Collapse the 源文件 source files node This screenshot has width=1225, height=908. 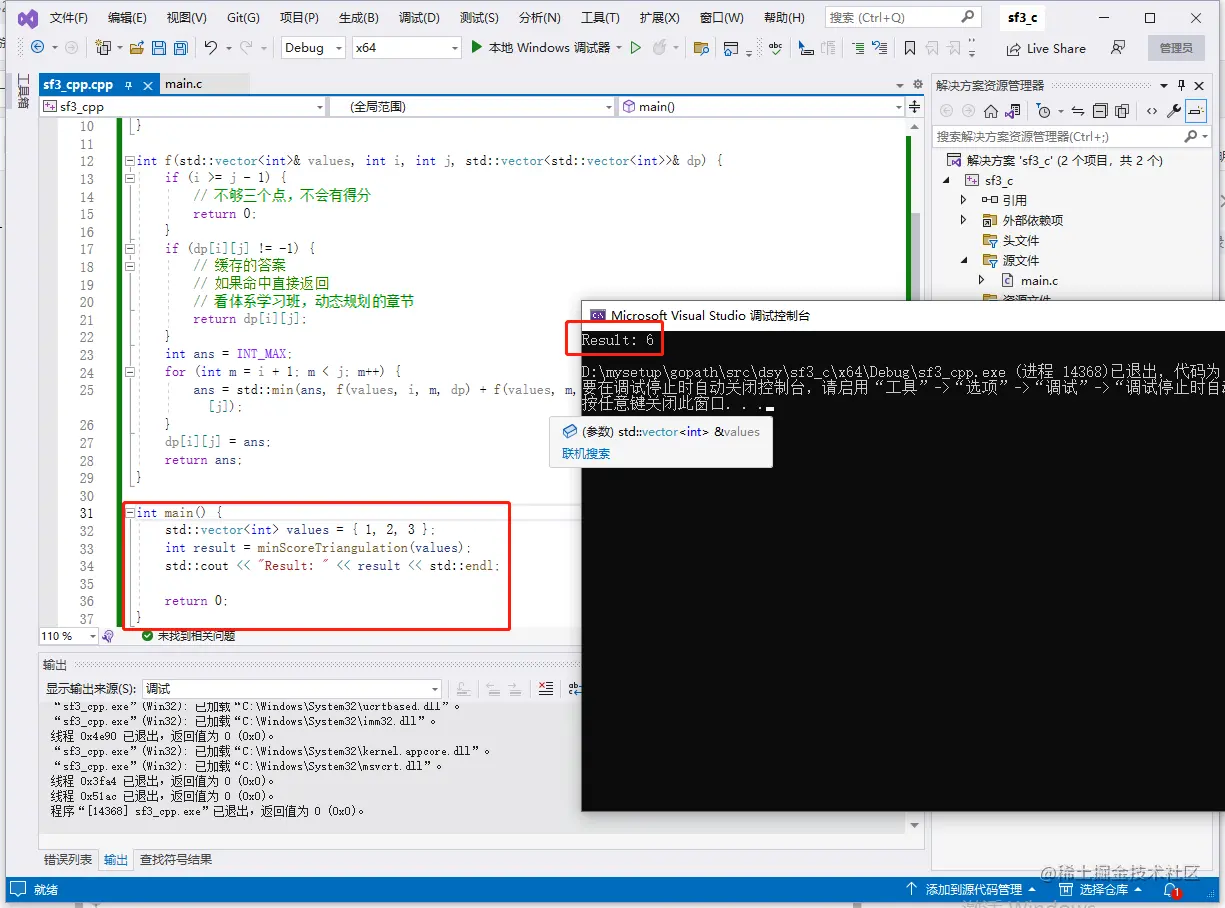pyautogui.click(x=964, y=260)
